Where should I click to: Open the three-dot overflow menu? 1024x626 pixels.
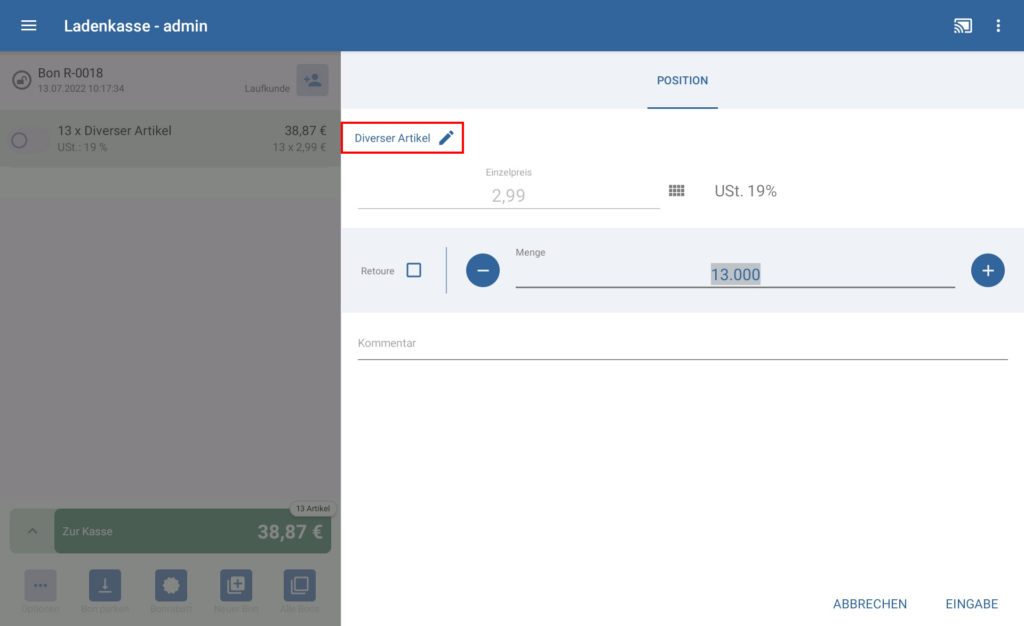[998, 26]
